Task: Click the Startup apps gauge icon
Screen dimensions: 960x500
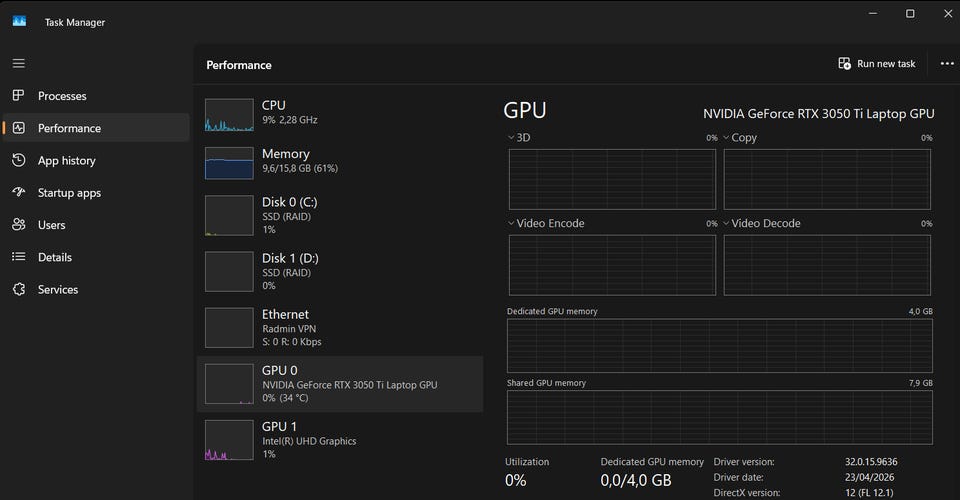Action: click(18, 192)
